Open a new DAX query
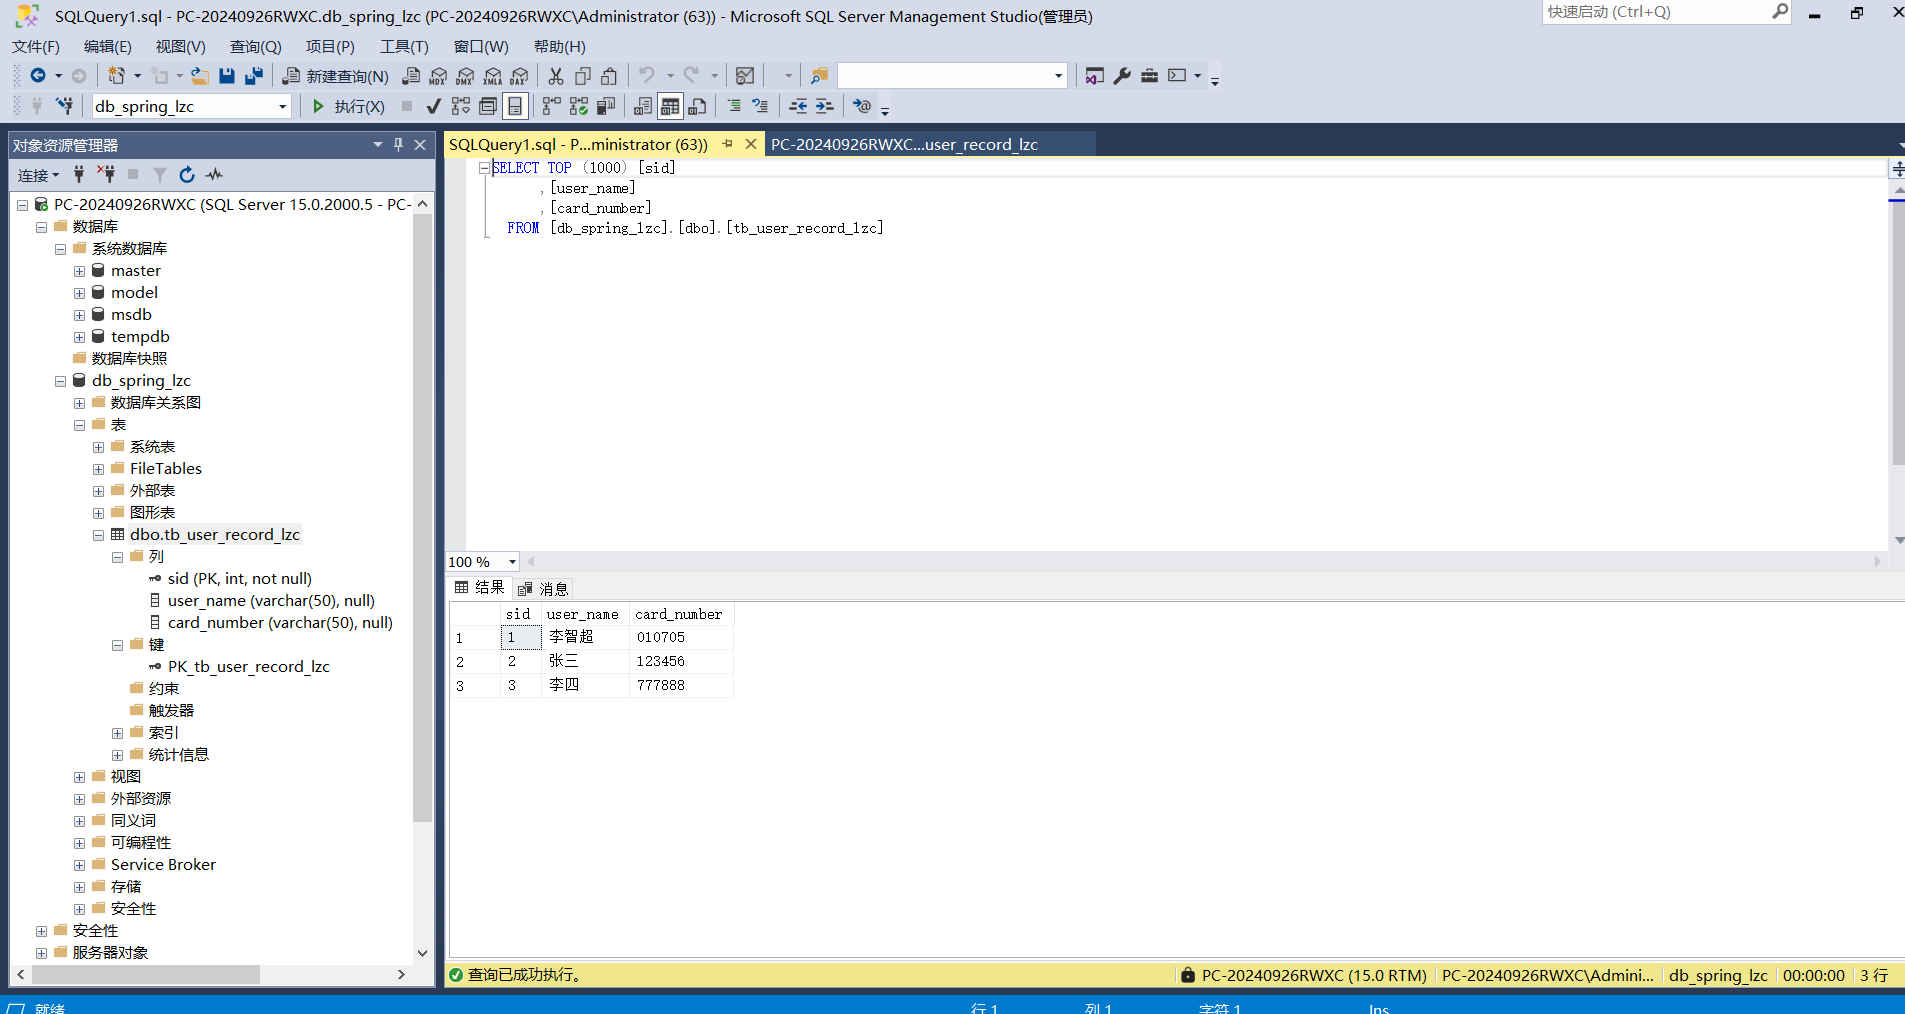The height and width of the screenshot is (1014, 1905). click(519, 76)
